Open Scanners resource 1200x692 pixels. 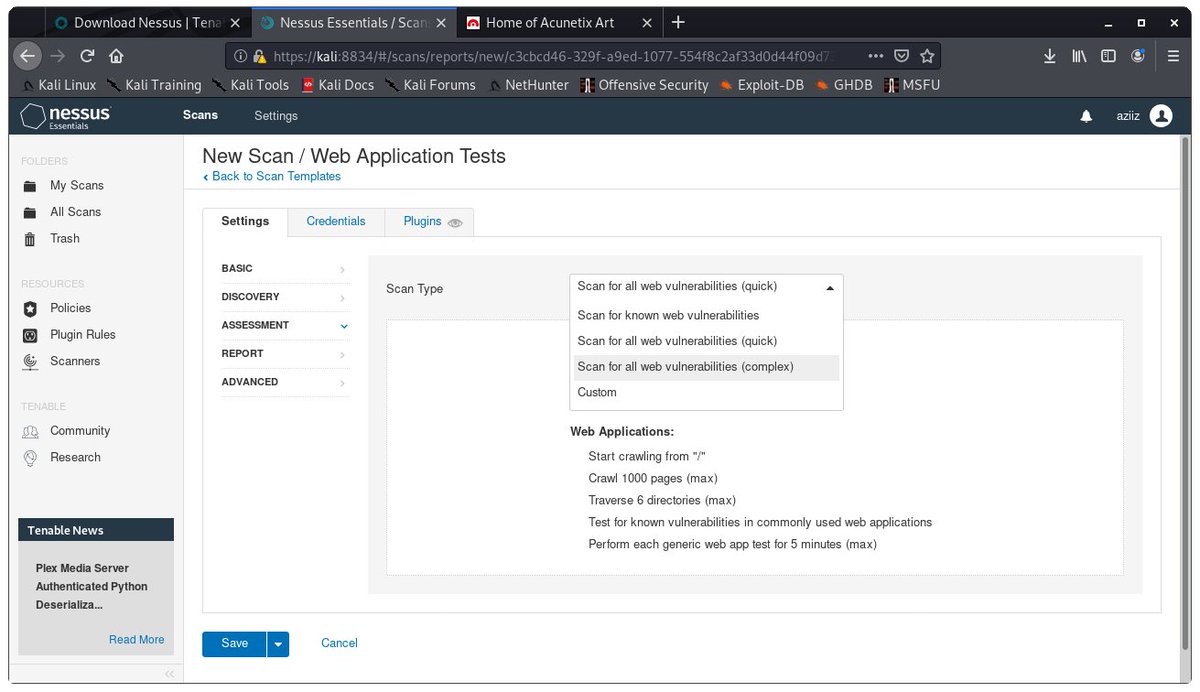(75, 361)
